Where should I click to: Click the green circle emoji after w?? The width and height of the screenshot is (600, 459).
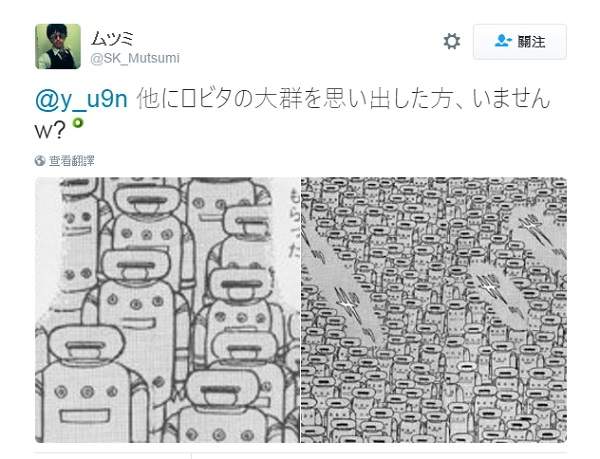pos(78,123)
